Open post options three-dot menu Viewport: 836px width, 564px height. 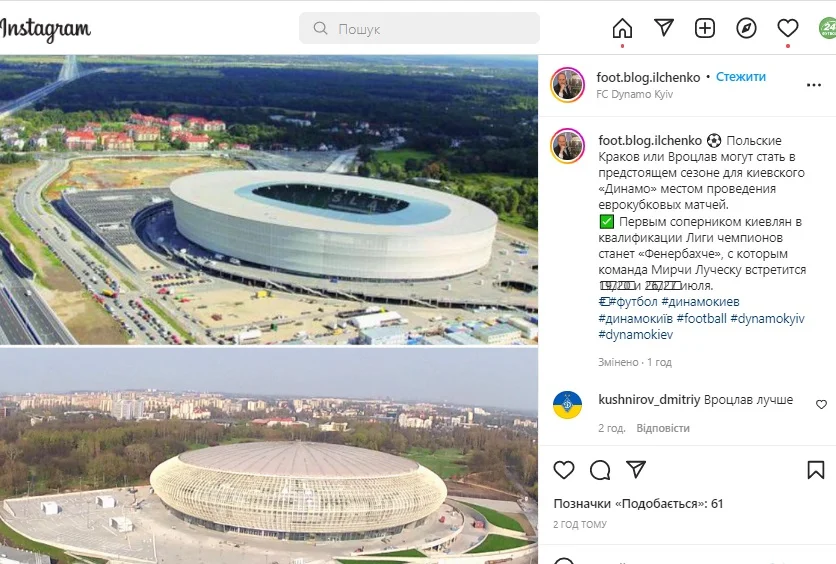click(814, 85)
